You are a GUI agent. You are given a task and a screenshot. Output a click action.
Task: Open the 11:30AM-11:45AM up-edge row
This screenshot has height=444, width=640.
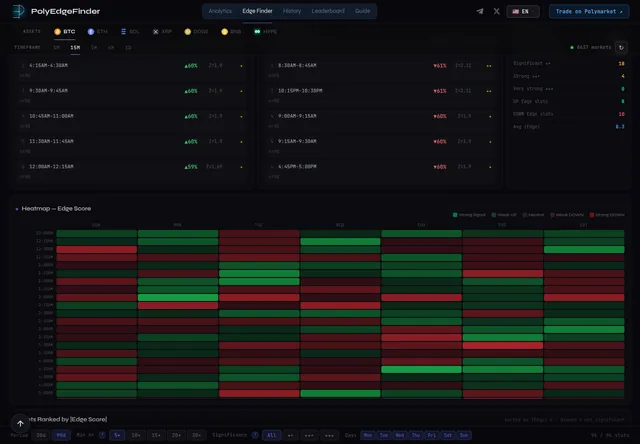click(x=132, y=146)
